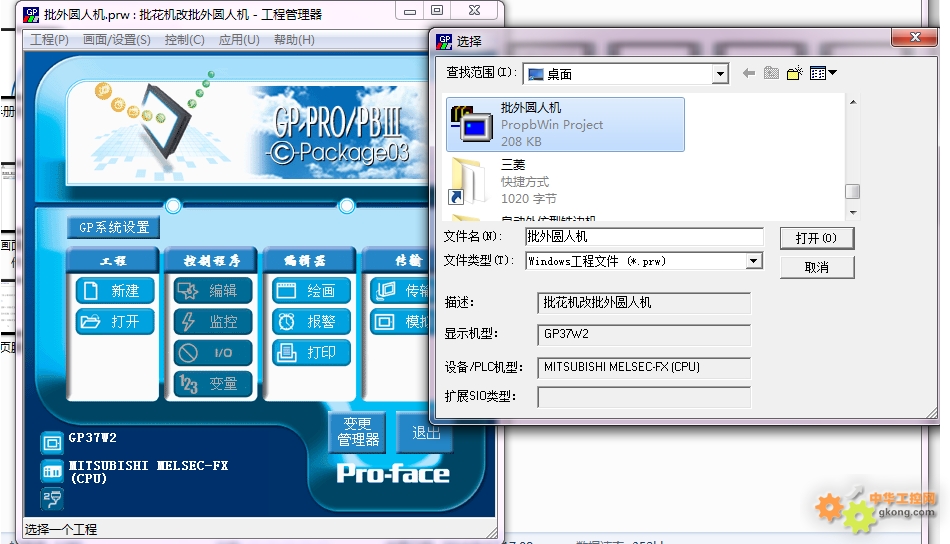Click the 传输 transfer button
The image size is (950, 544).
(399, 291)
